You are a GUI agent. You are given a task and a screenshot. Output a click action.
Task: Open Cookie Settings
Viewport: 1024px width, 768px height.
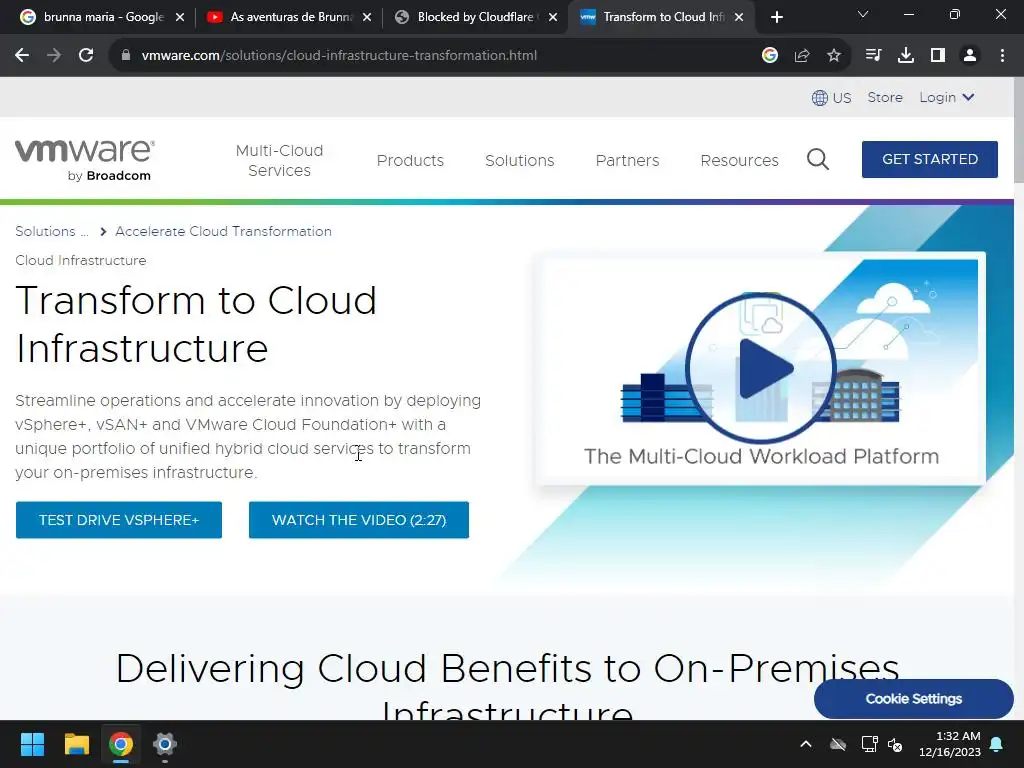coord(914,699)
